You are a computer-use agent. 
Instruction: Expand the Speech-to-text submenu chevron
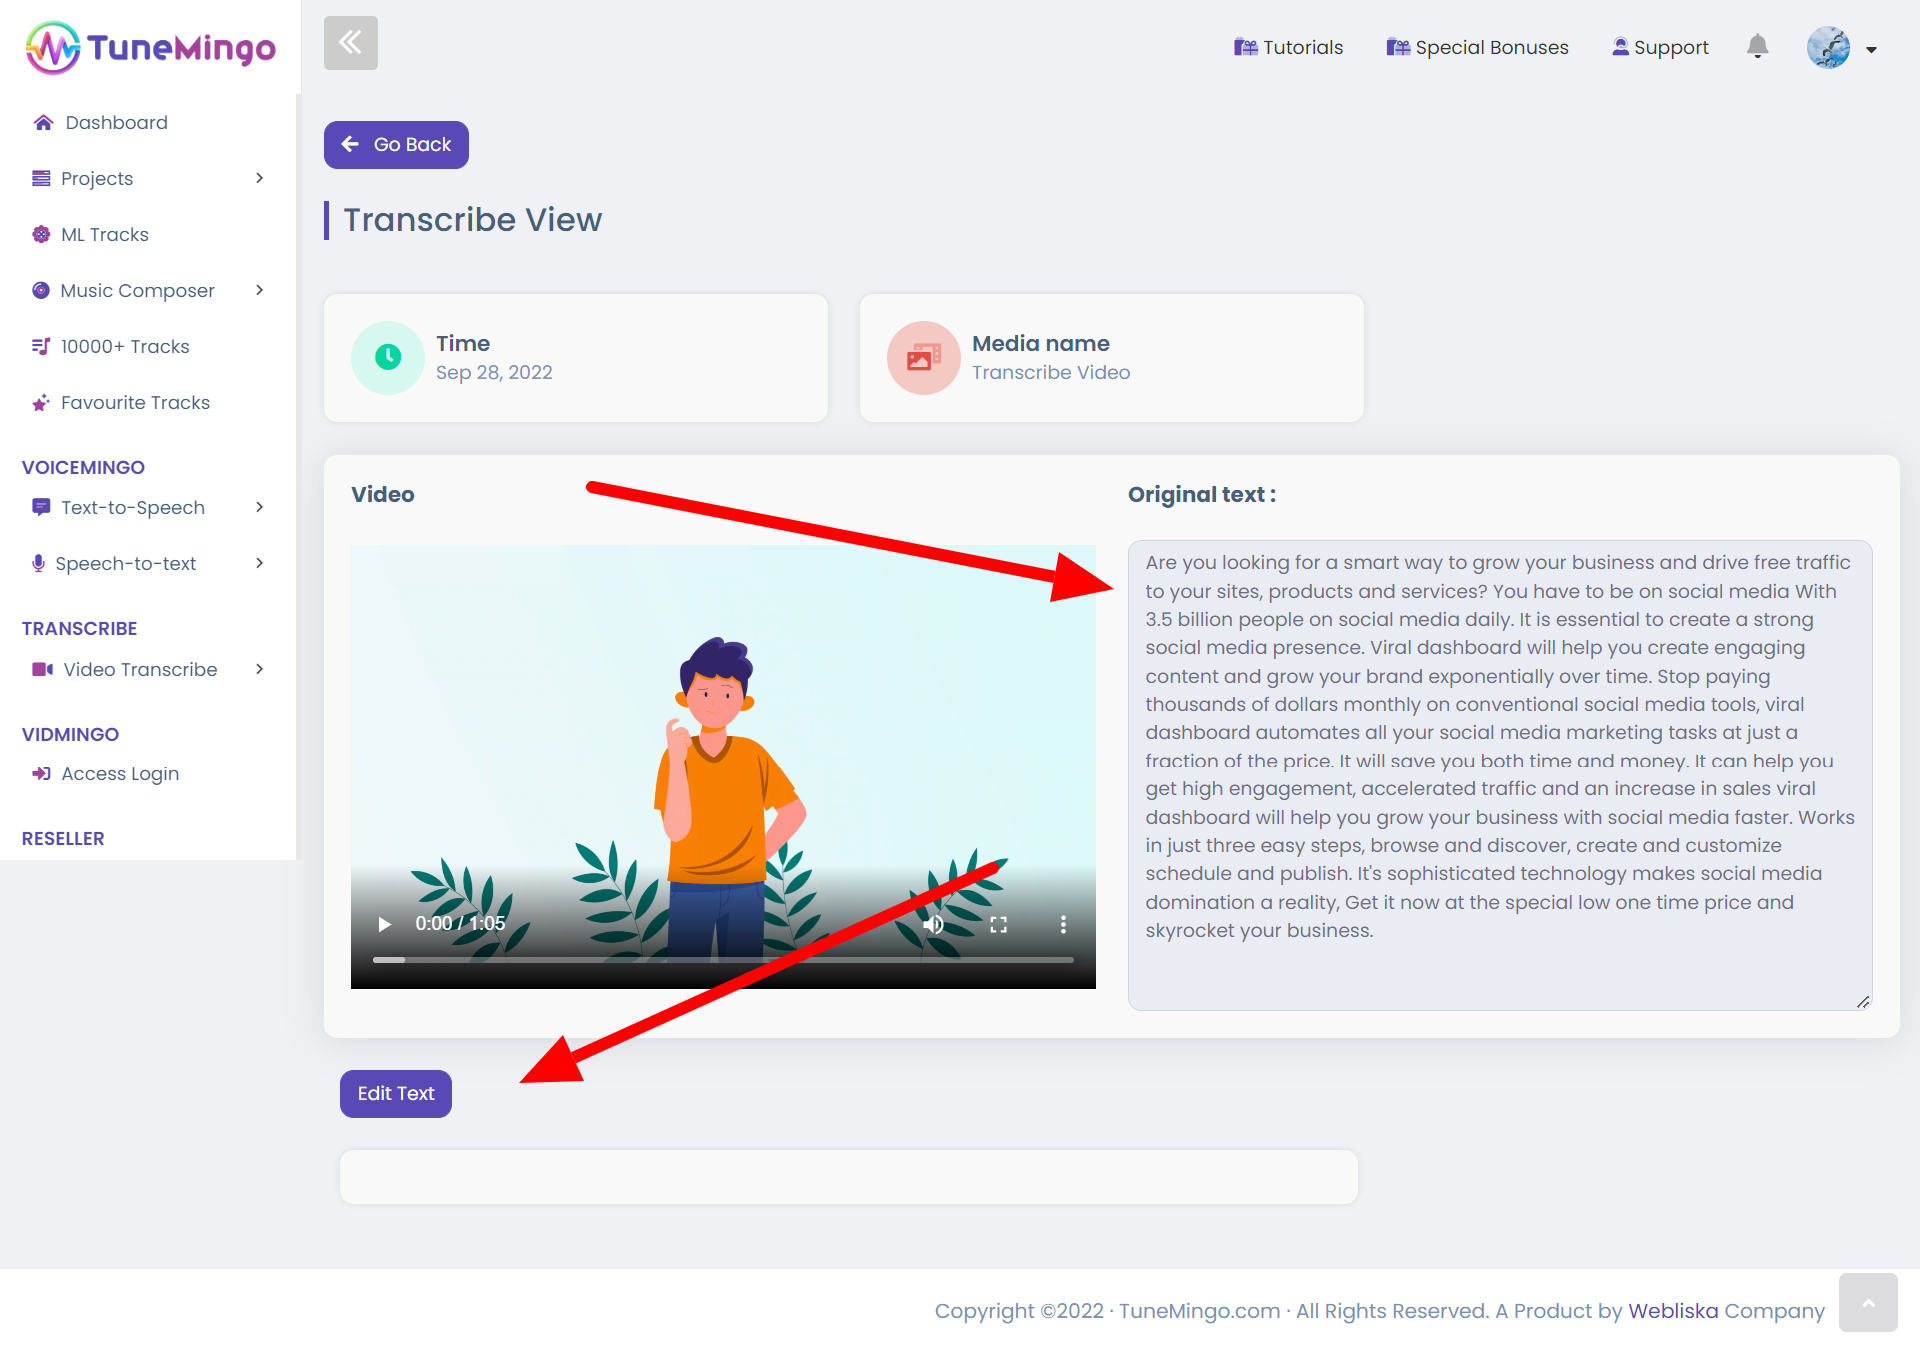click(x=260, y=563)
